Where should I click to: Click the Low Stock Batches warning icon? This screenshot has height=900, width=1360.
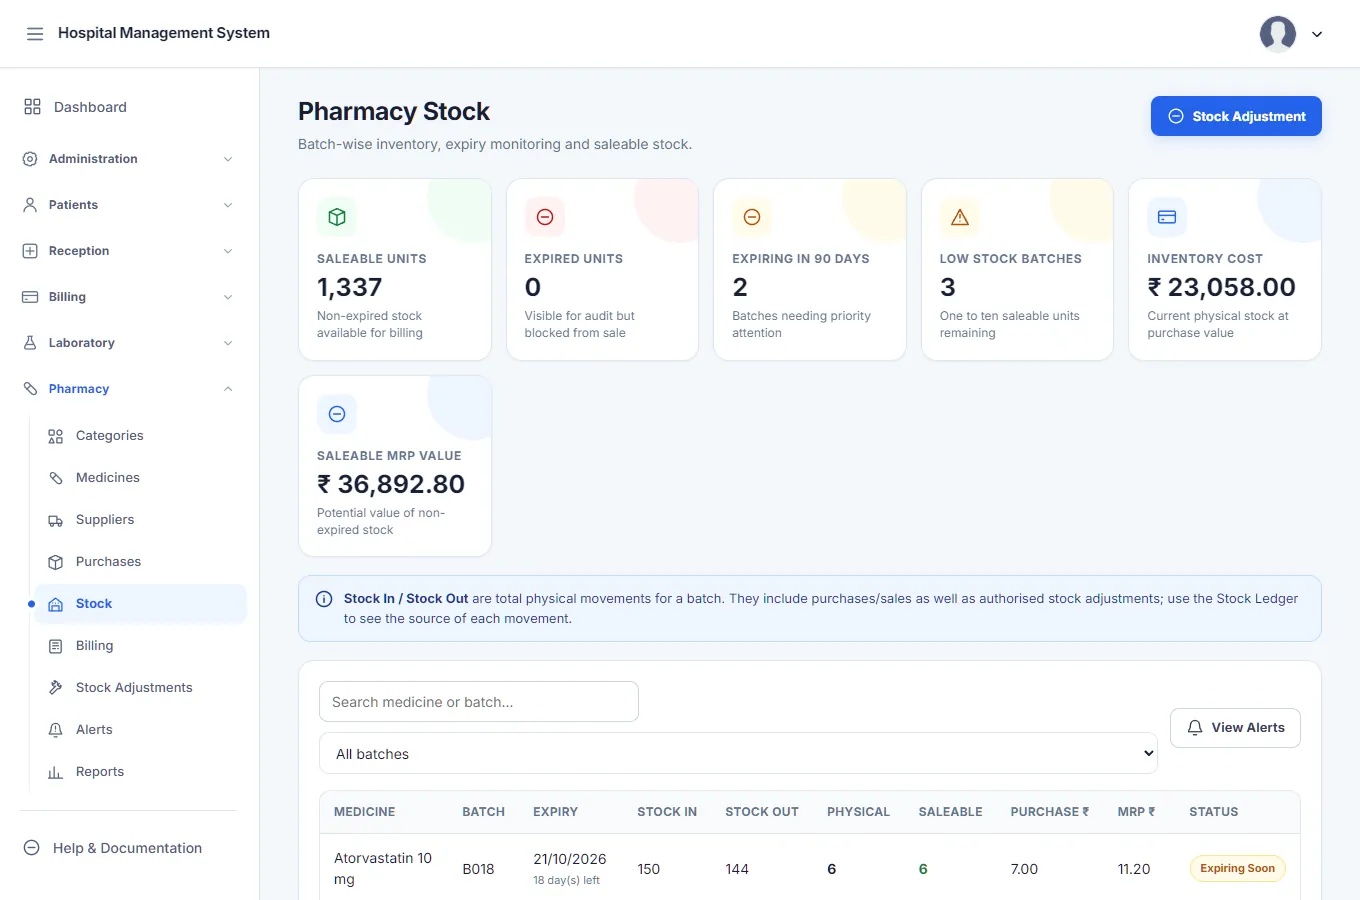coord(960,217)
